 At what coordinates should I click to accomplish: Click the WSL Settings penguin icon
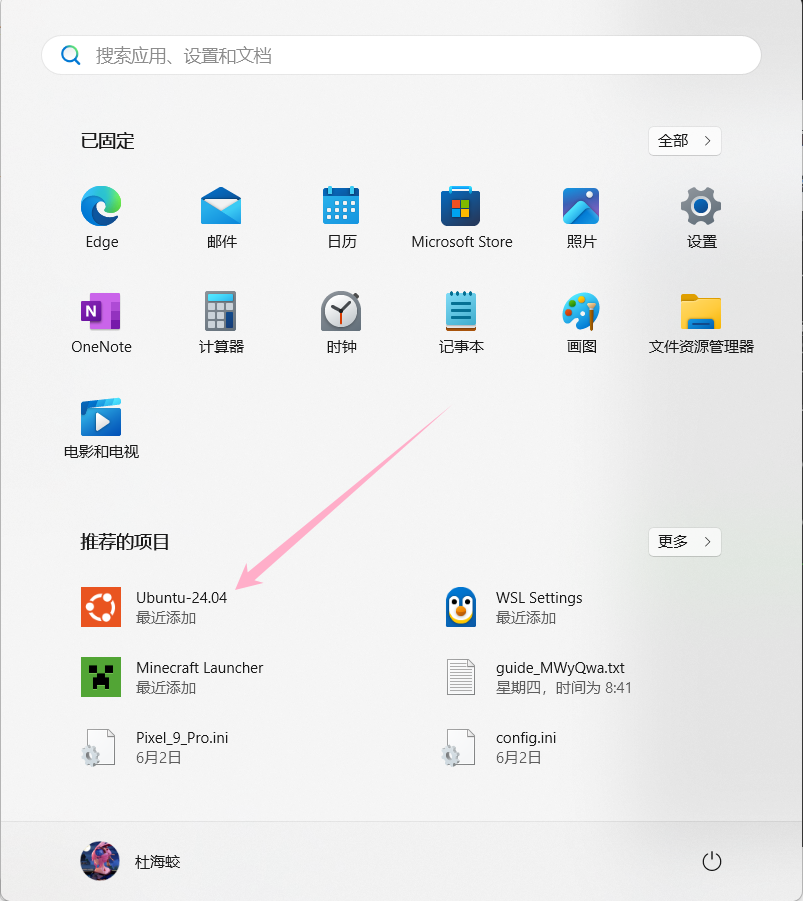[x=461, y=607]
